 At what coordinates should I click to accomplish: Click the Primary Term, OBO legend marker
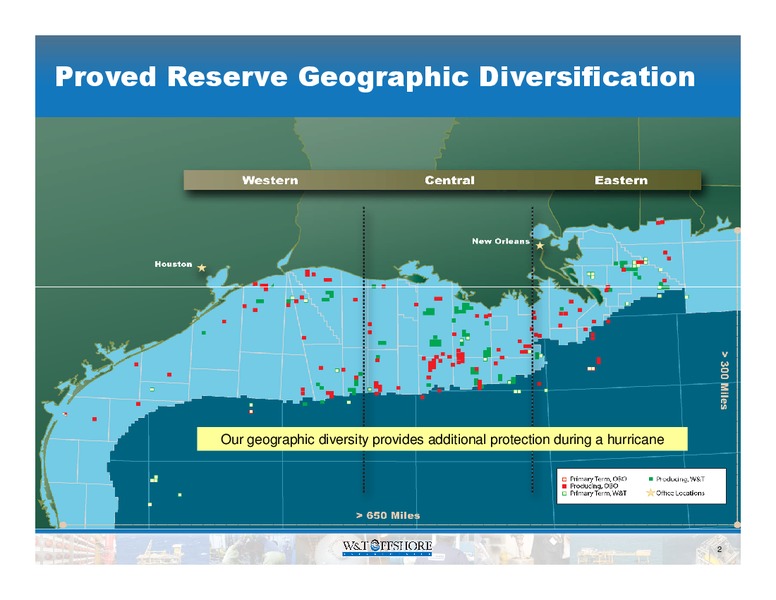pyautogui.click(x=564, y=479)
